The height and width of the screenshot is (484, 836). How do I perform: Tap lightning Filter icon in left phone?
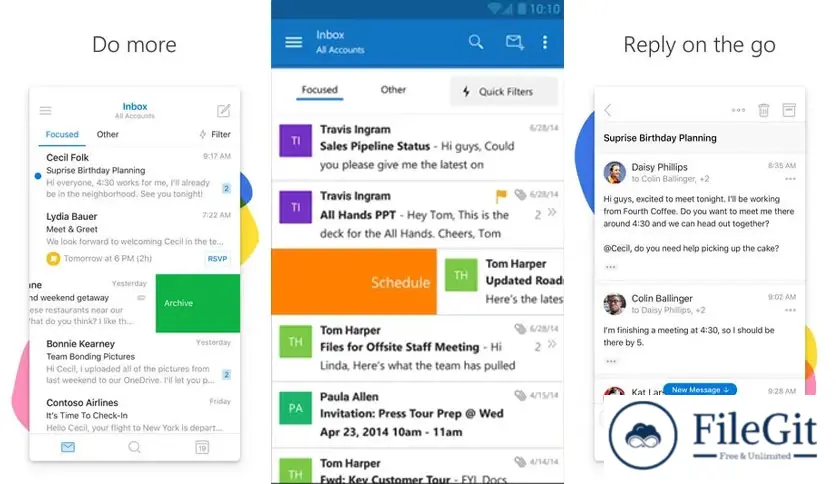203,134
